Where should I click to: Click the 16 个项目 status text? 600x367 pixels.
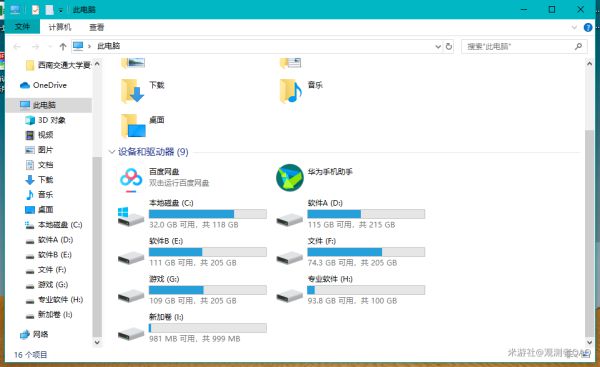point(31,355)
